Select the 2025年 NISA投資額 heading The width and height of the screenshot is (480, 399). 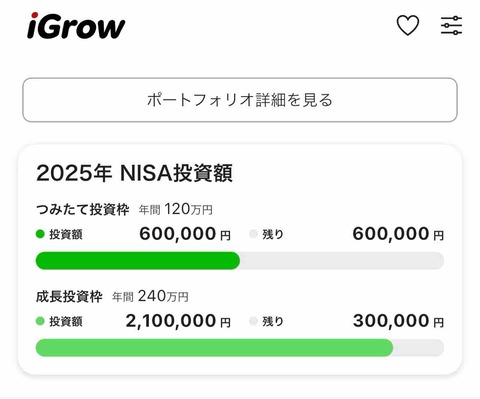[134, 173]
